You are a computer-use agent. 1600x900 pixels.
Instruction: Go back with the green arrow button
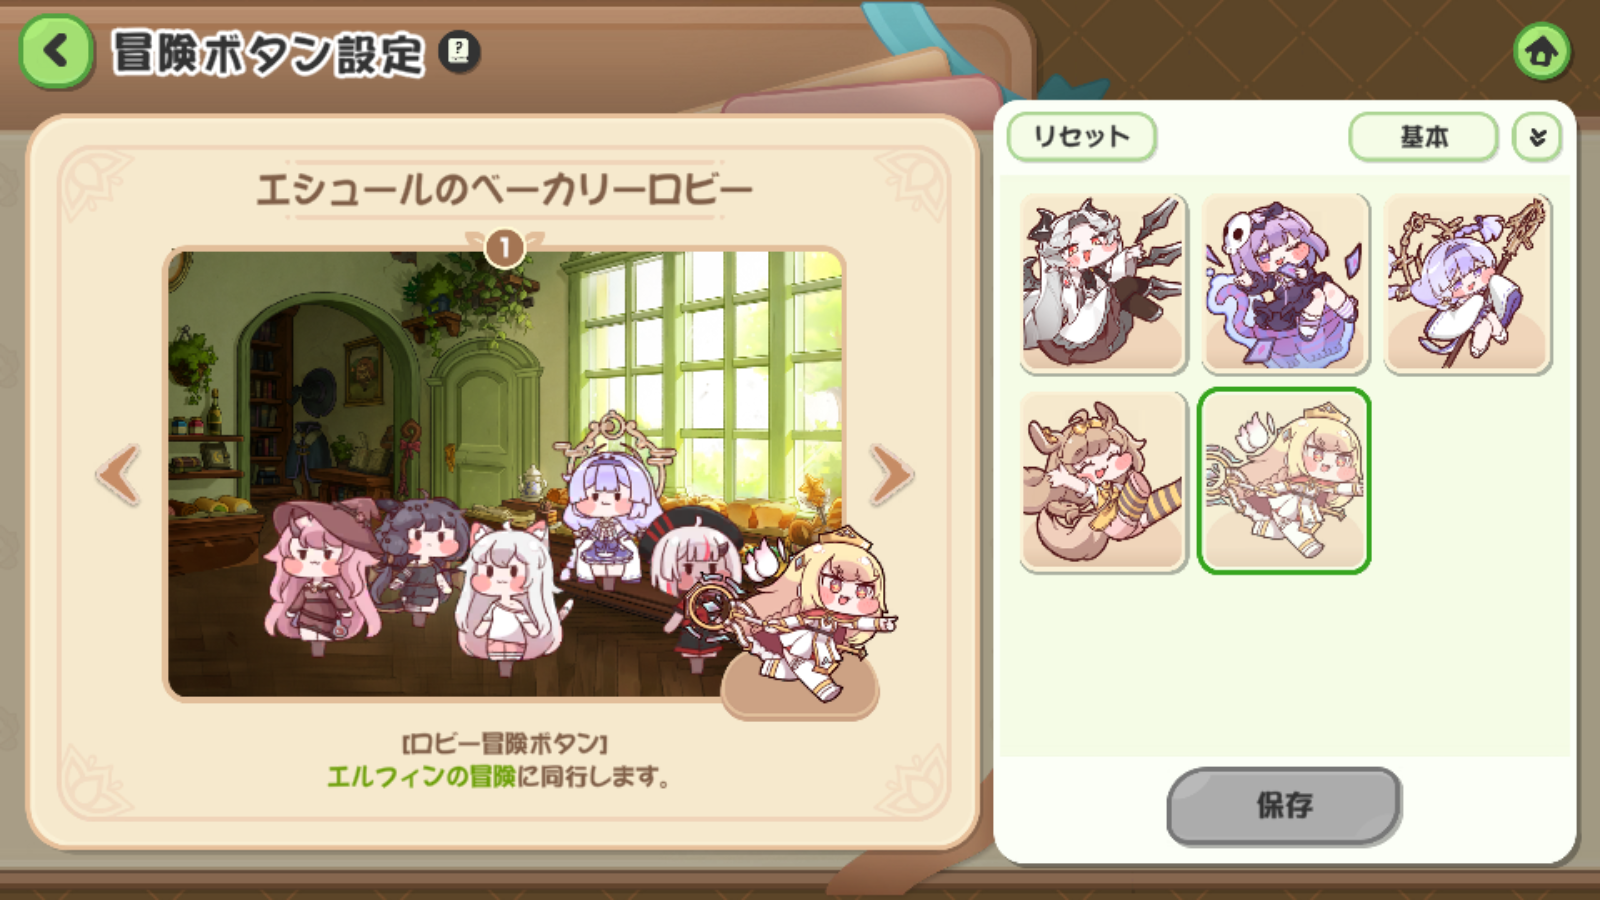56,51
